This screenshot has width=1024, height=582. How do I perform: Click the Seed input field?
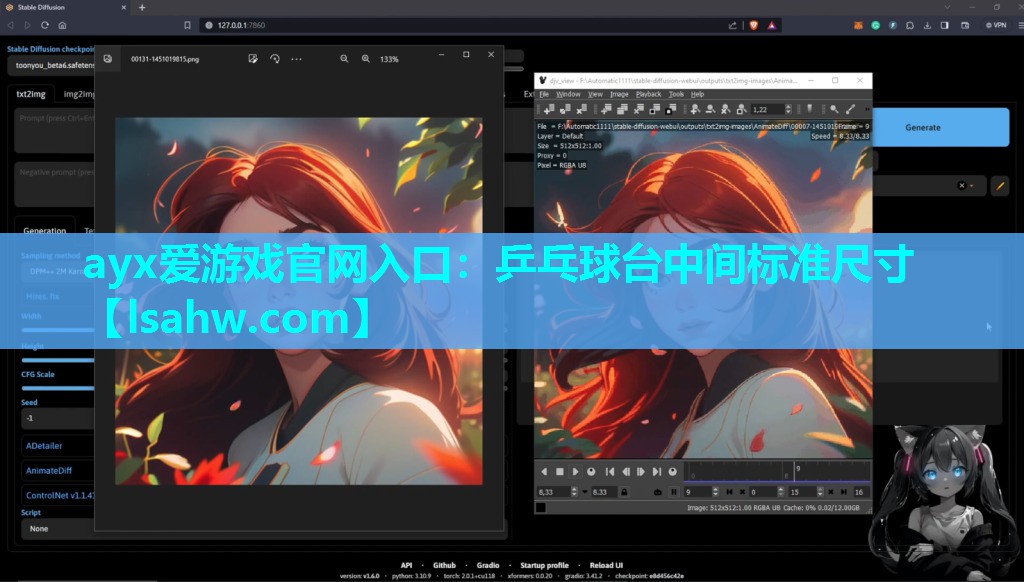click(x=57, y=418)
